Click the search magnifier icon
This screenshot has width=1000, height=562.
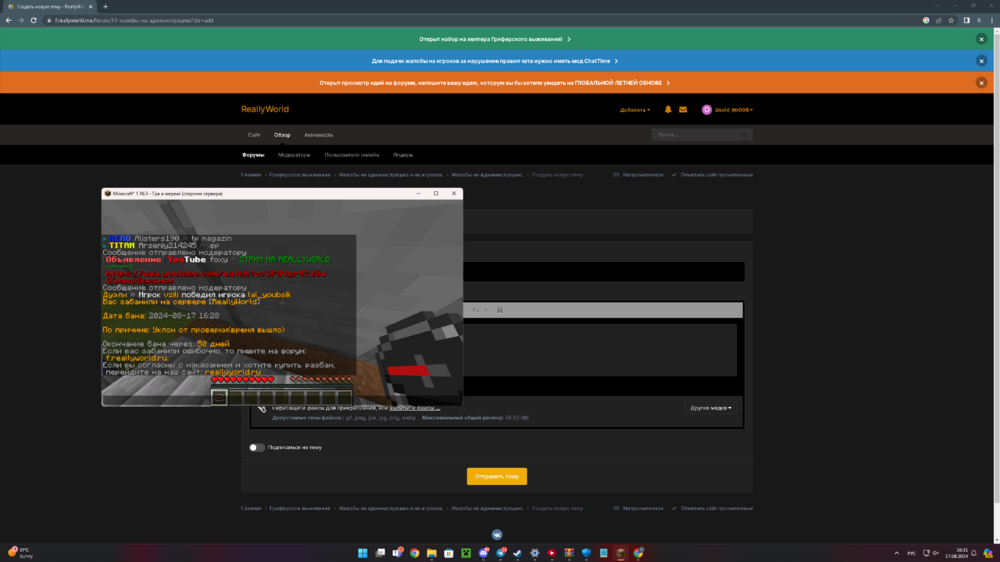[x=744, y=135]
